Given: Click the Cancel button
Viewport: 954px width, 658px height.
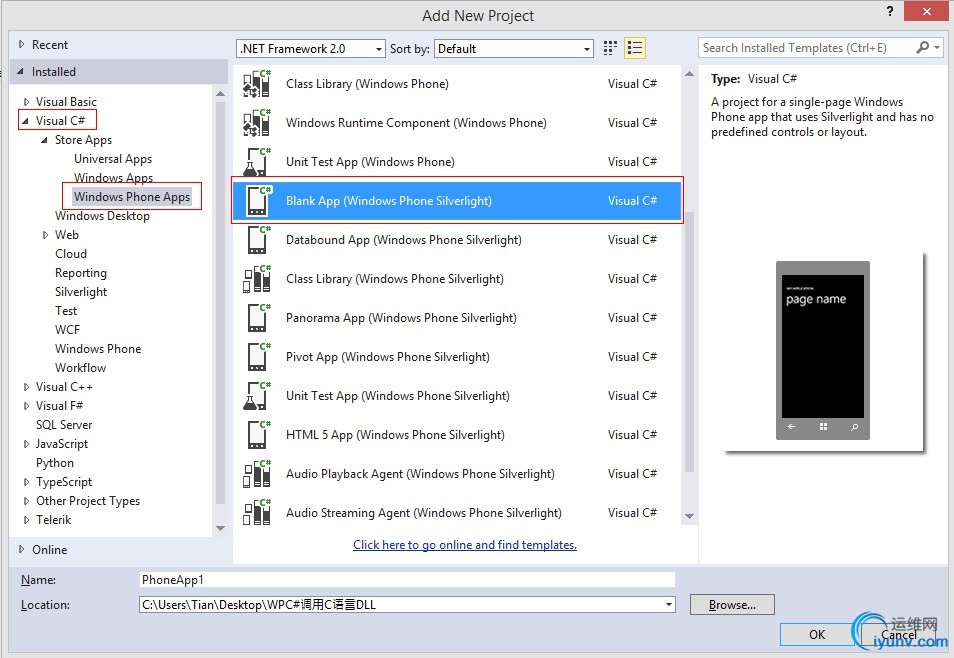Looking at the screenshot, I should pyautogui.click(x=899, y=634).
